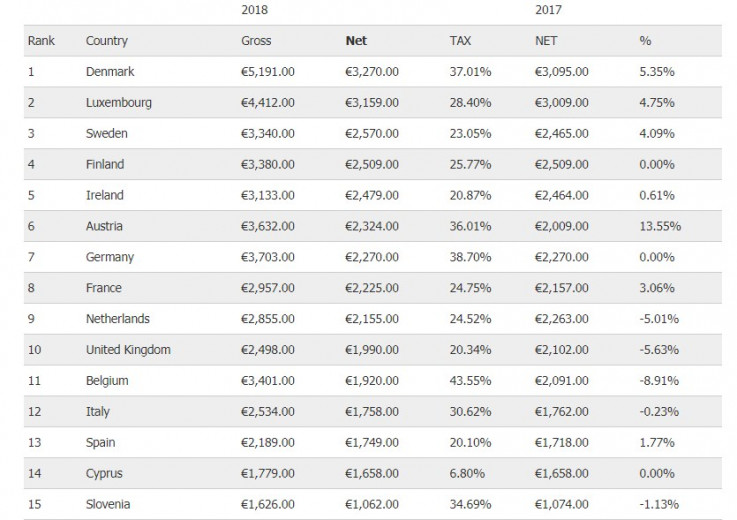Screen dimensions: 737x520
Task: Select the Luxembourg country cell
Action: coord(118,103)
